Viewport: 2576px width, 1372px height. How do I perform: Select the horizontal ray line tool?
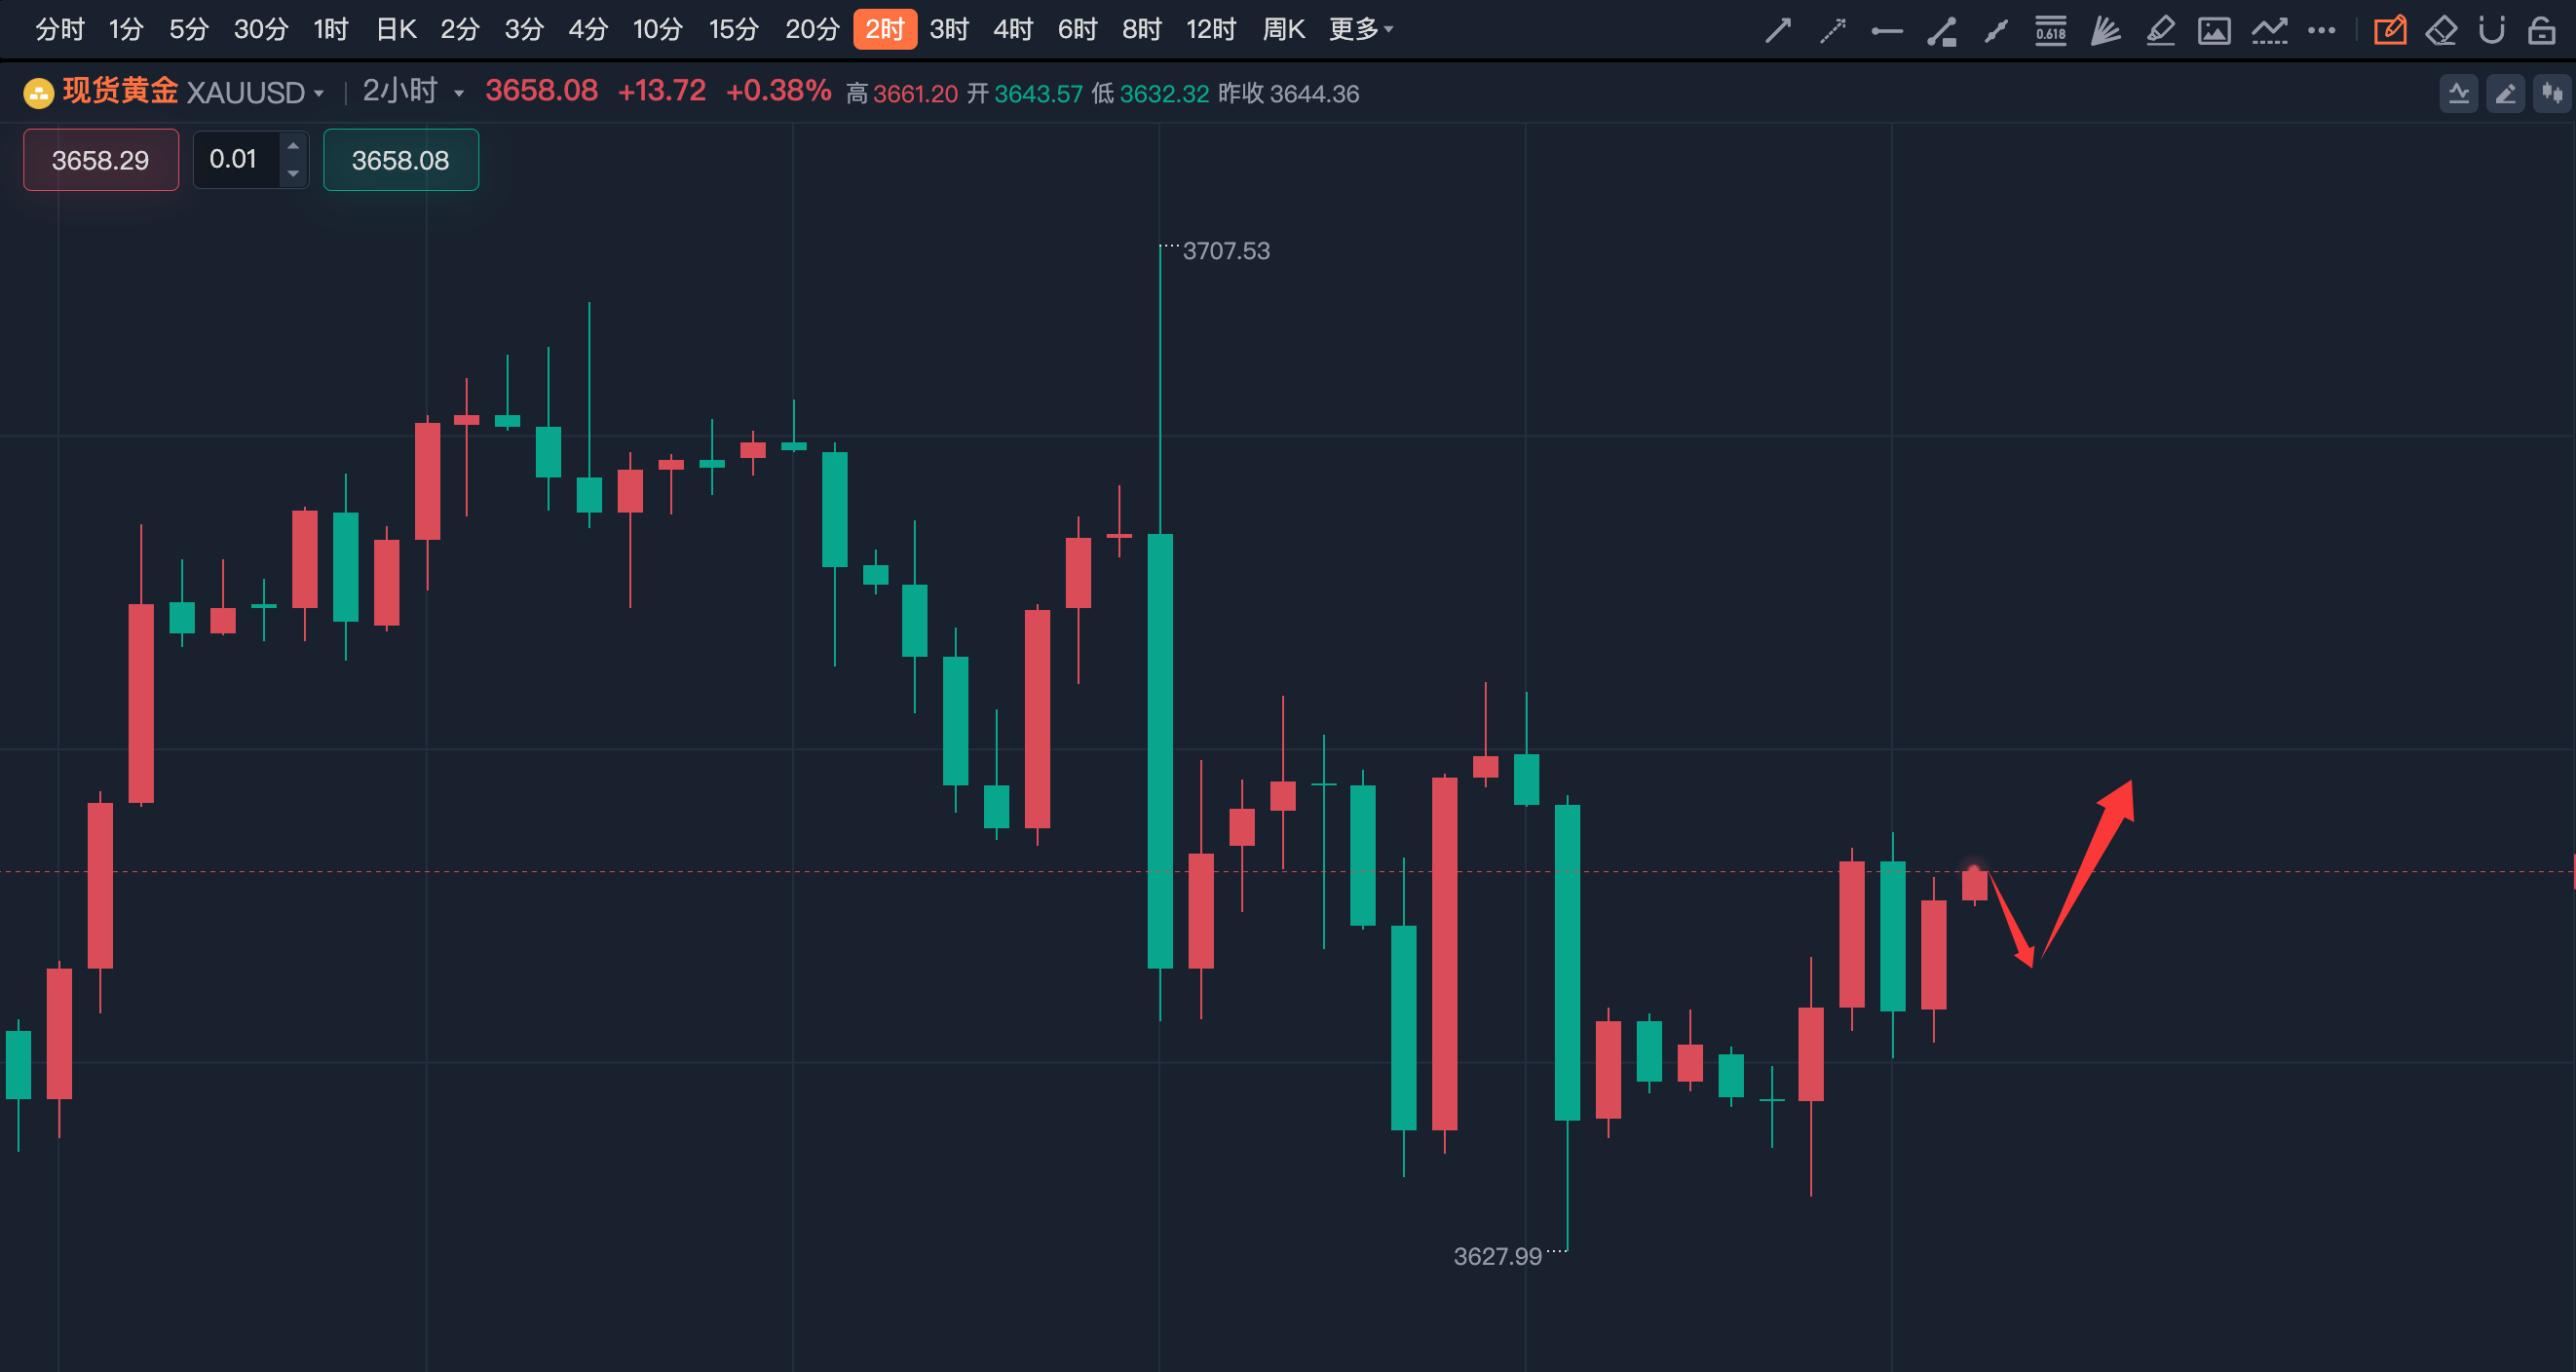point(1887,31)
